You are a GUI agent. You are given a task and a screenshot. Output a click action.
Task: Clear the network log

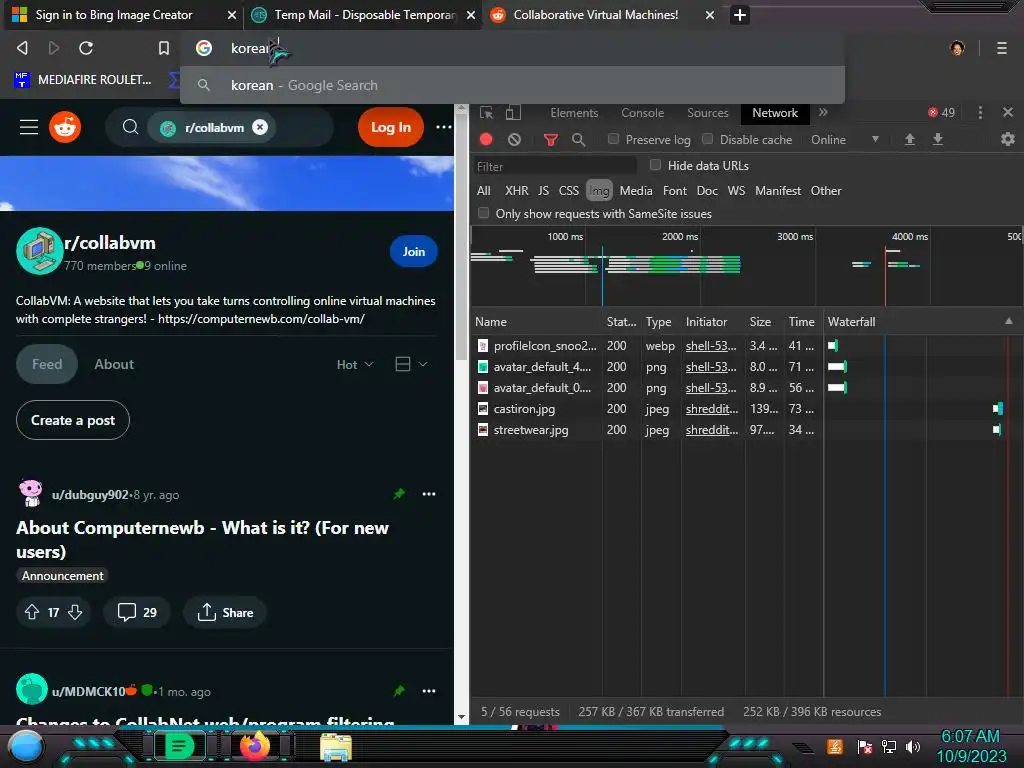pyautogui.click(x=515, y=139)
